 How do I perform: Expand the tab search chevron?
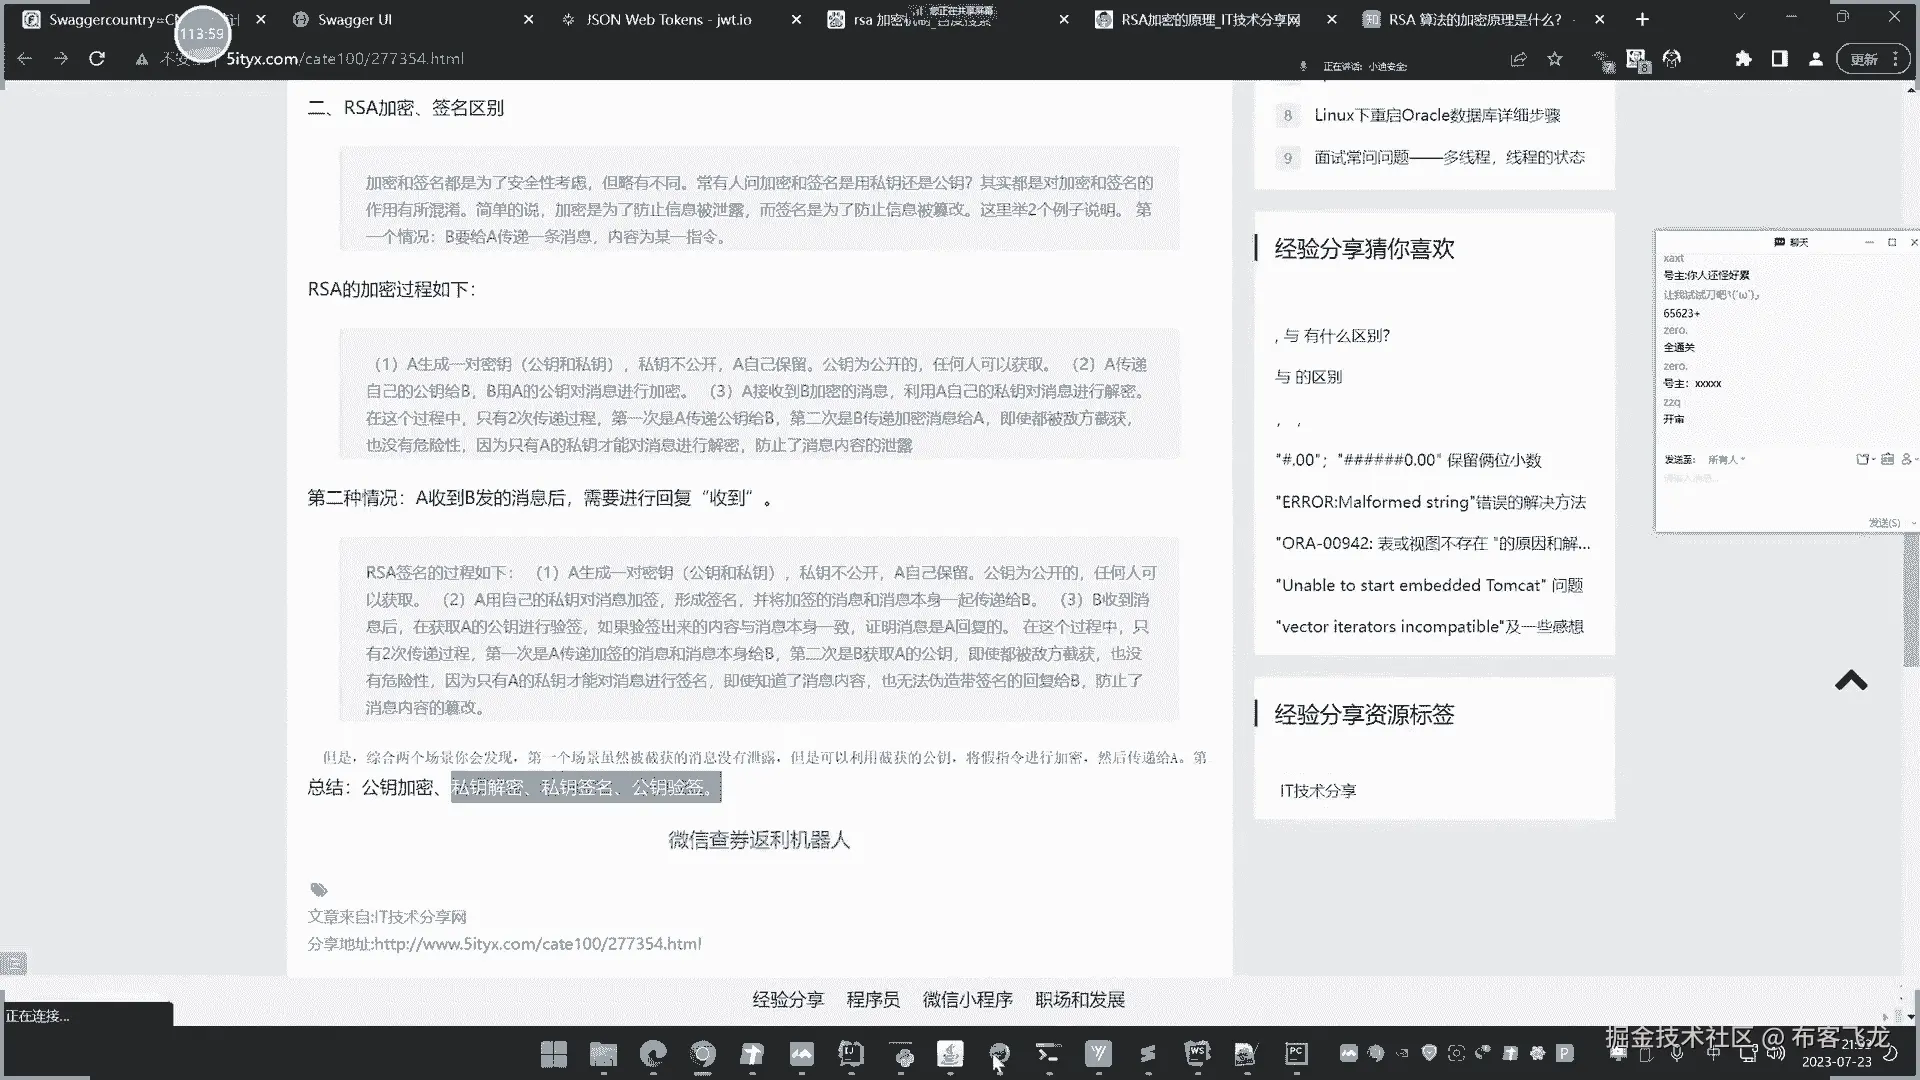[x=1738, y=18]
